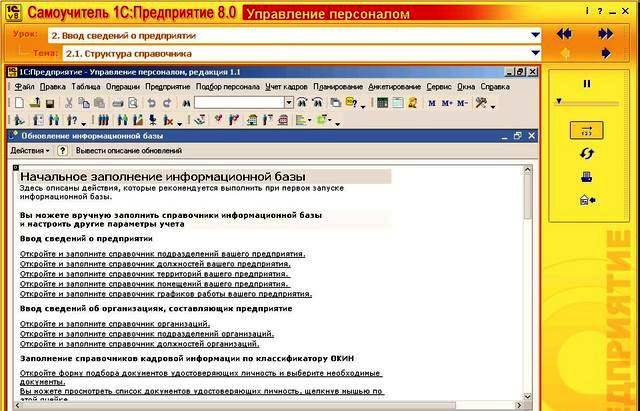Click the Undo arrow icon

tap(151, 103)
